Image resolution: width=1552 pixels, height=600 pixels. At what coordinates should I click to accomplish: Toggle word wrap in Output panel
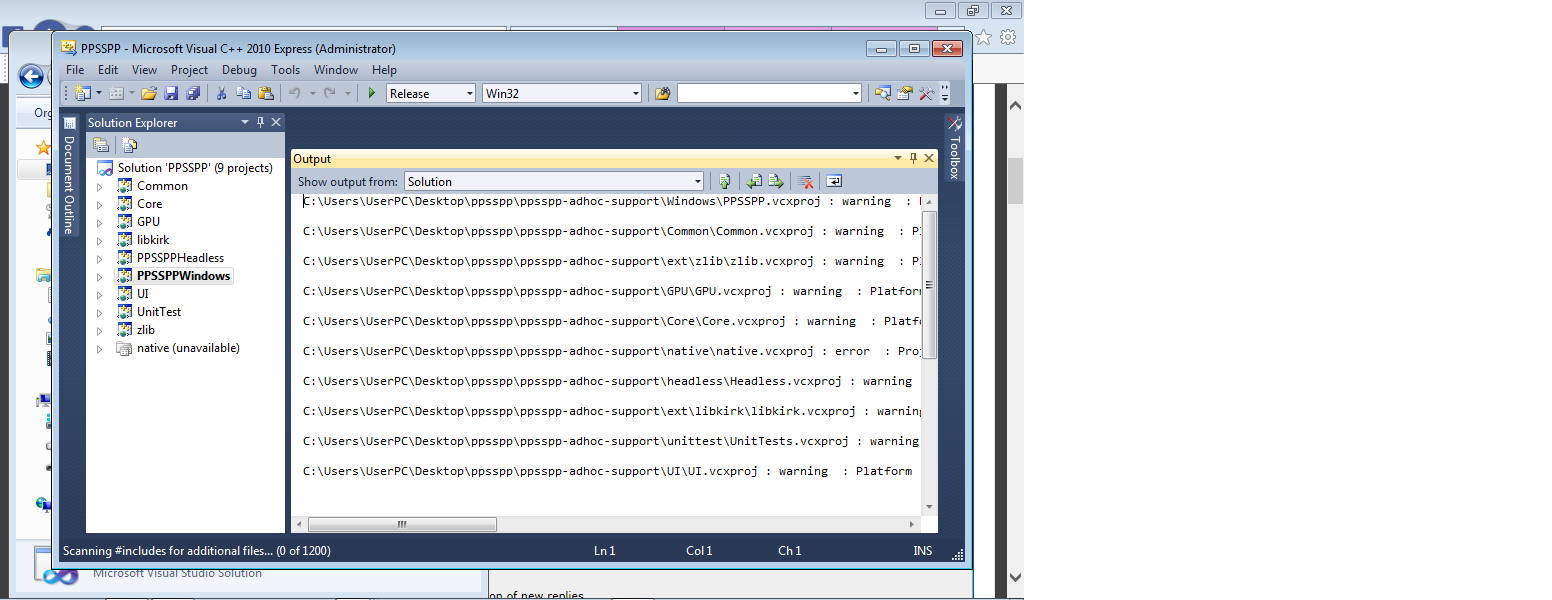pyautogui.click(x=834, y=181)
